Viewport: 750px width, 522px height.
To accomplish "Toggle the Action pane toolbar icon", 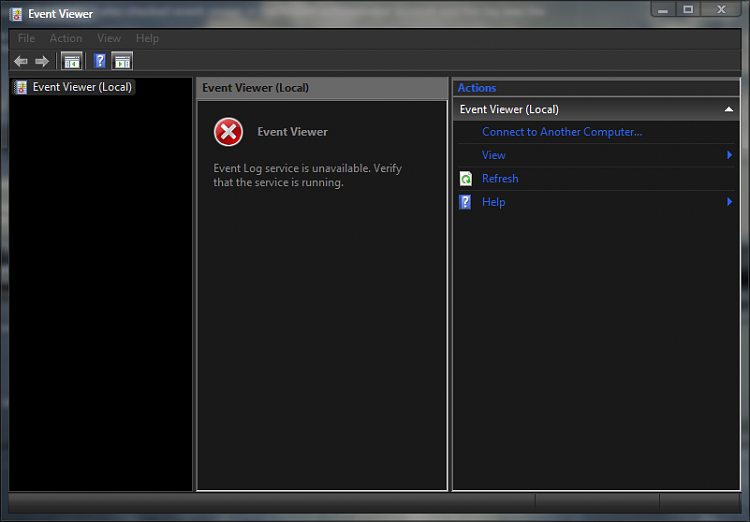I will coord(122,61).
